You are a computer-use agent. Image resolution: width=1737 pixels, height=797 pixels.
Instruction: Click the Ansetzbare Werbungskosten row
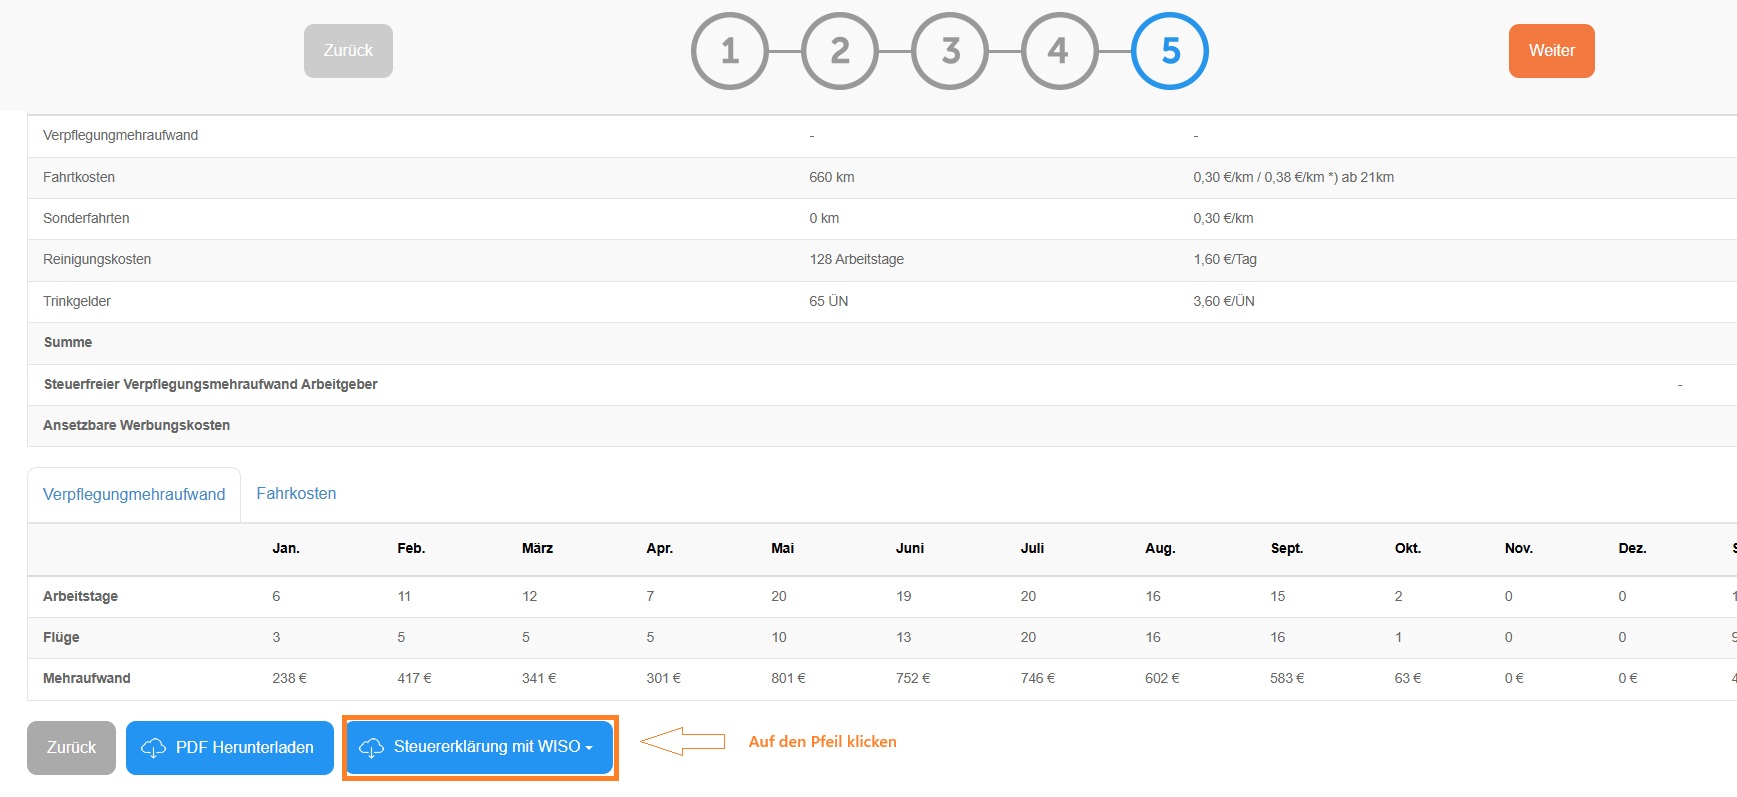(x=882, y=425)
